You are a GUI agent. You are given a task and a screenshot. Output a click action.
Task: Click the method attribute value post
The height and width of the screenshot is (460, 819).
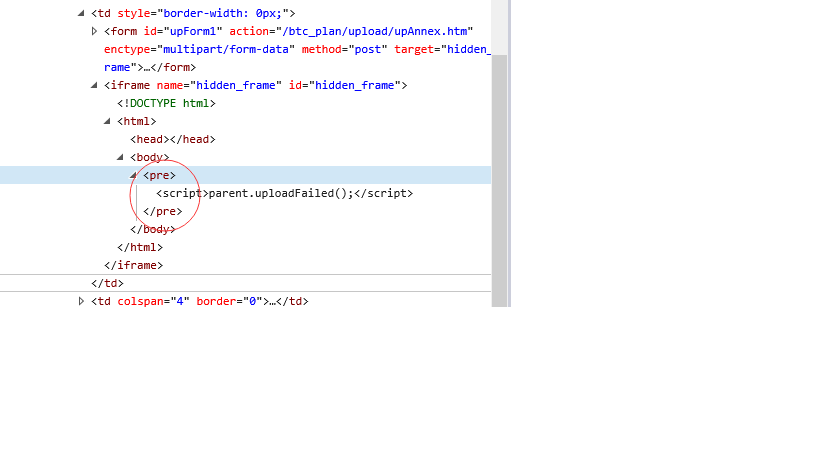tap(368, 49)
